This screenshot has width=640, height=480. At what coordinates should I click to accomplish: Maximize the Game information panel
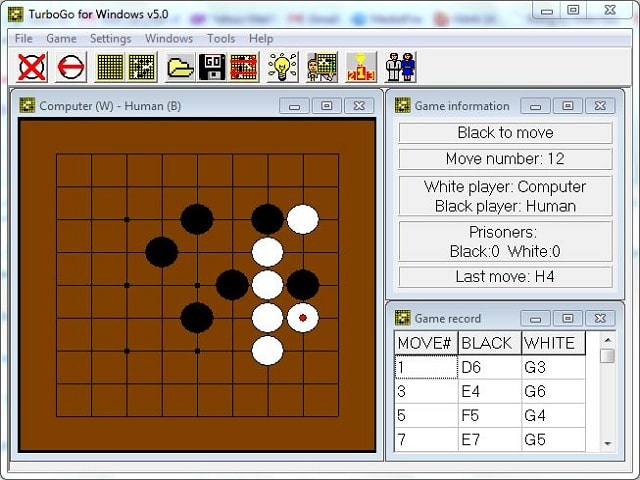pos(567,105)
